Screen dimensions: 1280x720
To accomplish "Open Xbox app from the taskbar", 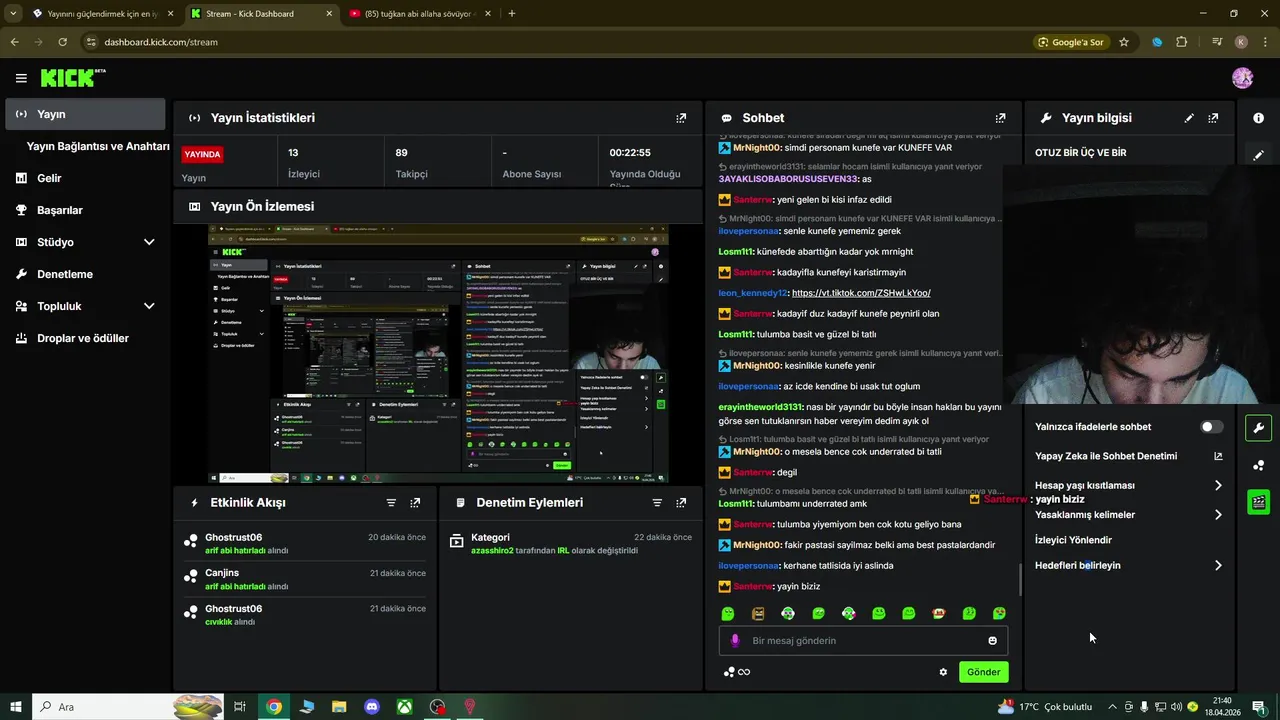I will 404,707.
